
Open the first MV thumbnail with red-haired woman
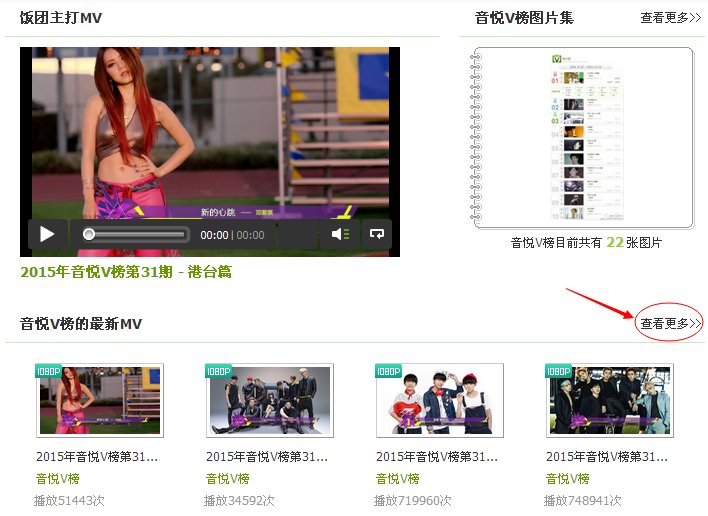pyautogui.click(x=100, y=402)
